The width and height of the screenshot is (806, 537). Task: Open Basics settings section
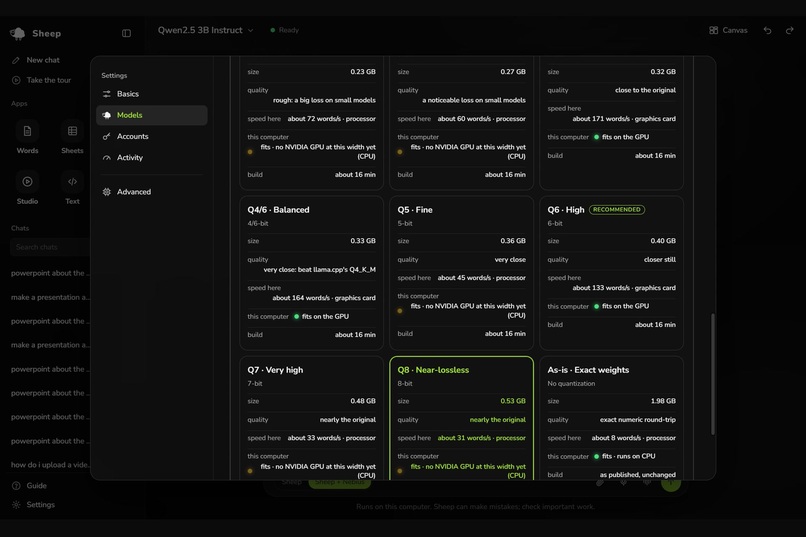click(x=152, y=94)
